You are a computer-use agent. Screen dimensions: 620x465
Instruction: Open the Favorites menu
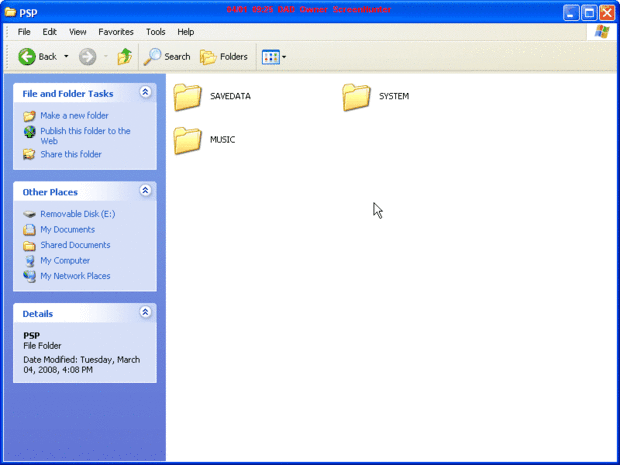116,32
